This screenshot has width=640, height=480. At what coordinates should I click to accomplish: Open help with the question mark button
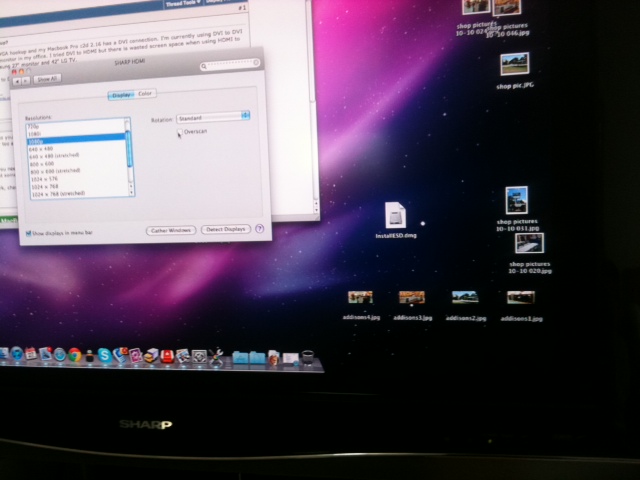pyautogui.click(x=259, y=229)
